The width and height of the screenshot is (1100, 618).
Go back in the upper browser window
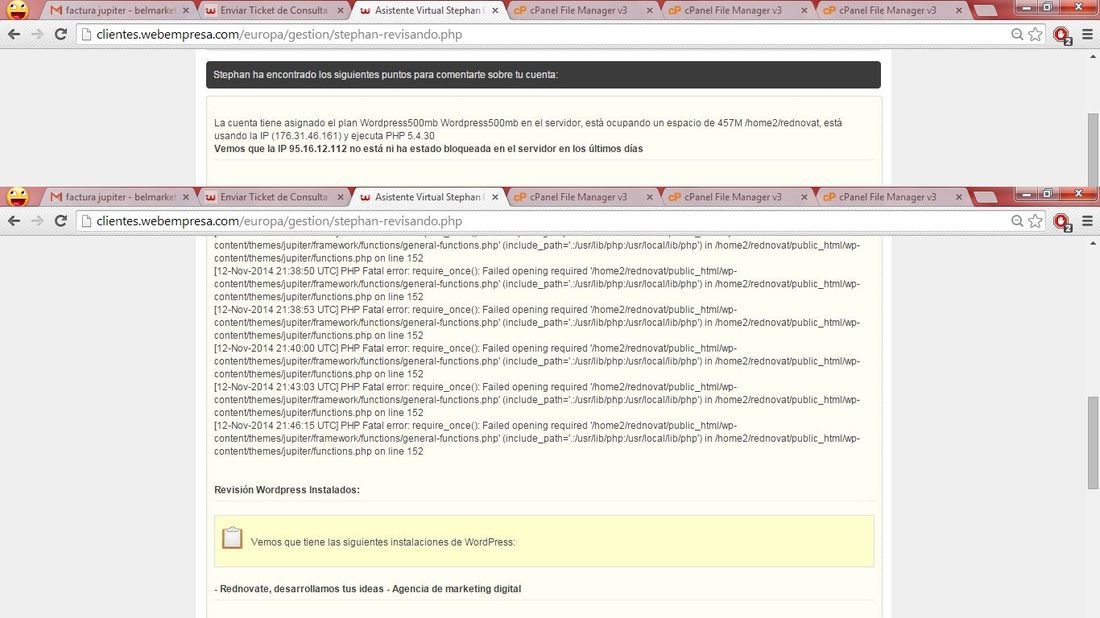[14, 34]
